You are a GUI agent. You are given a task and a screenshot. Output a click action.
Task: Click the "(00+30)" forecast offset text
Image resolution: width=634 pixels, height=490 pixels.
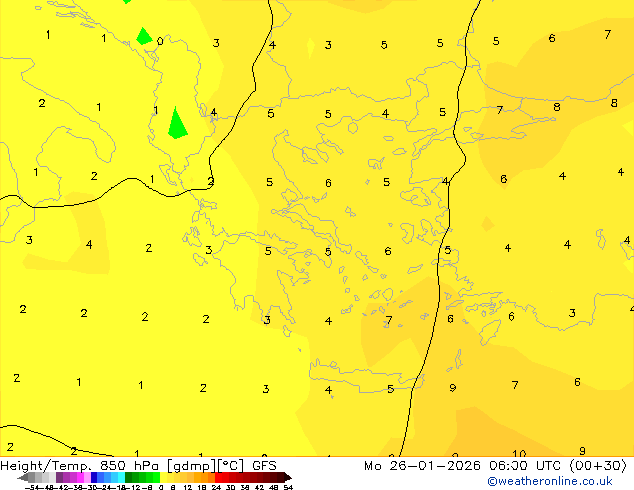[598, 466]
